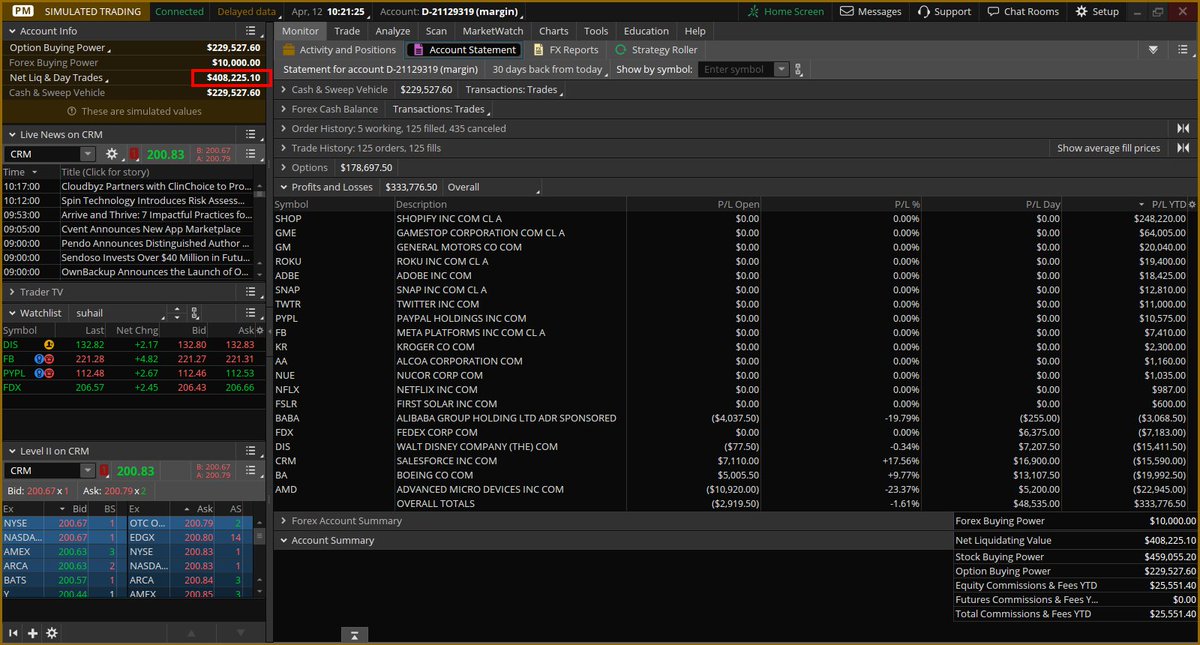Expand Trade History section

point(284,148)
